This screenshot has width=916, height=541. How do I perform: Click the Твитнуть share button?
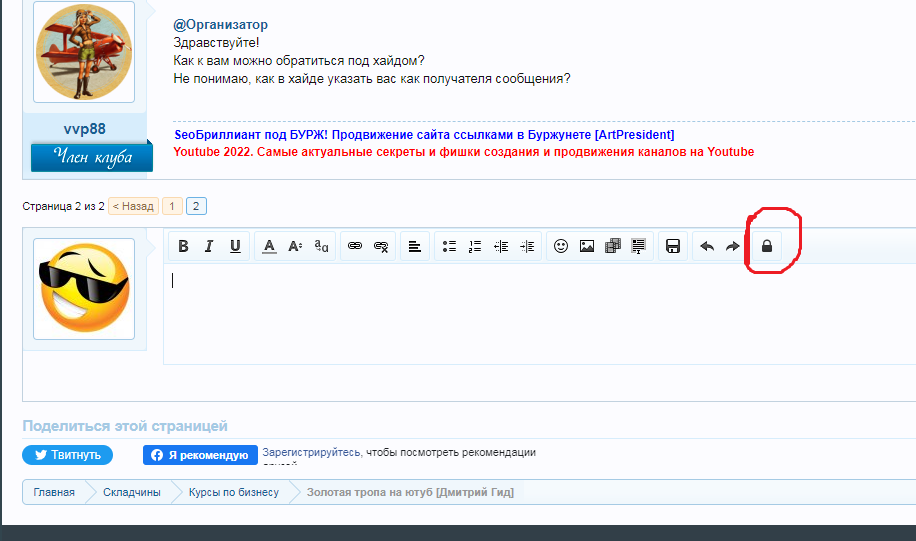(68, 455)
